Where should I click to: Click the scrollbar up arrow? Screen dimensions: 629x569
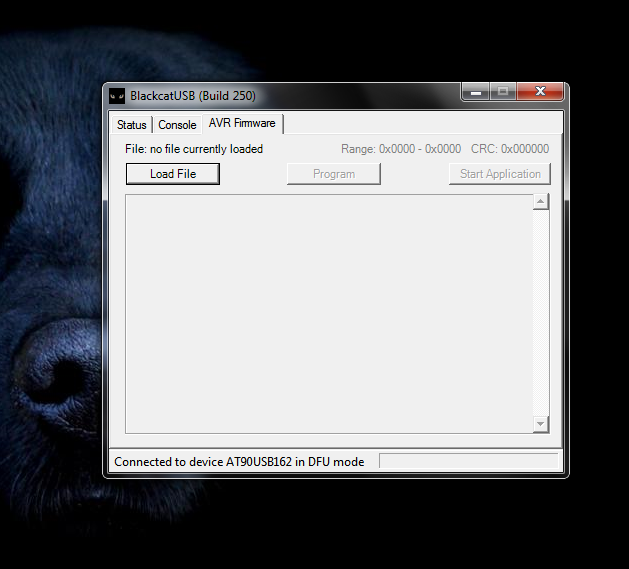pyautogui.click(x=541, y=203)
